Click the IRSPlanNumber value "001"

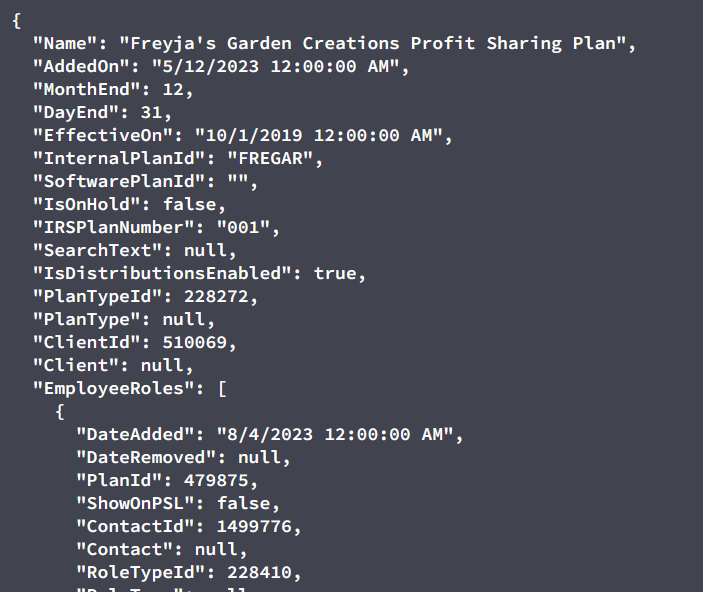(243, 228)
